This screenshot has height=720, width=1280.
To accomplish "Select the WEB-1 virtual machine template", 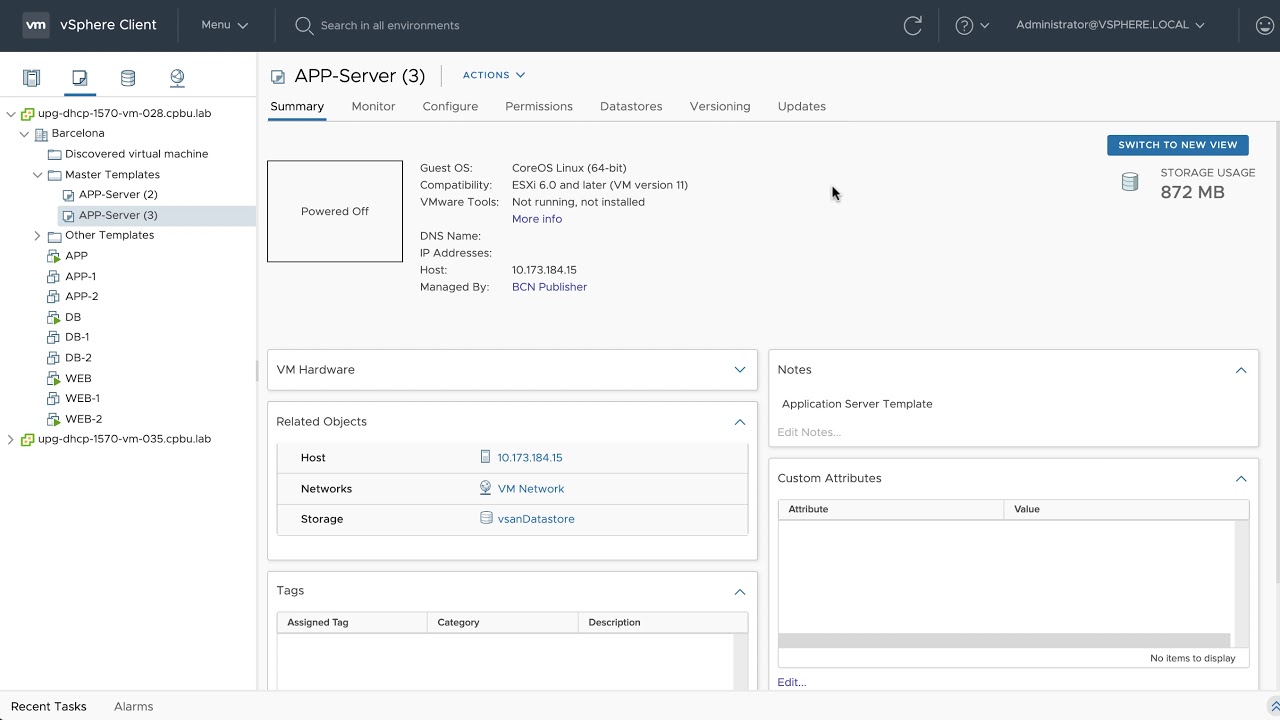I will pyautogui.click(x=80, y=398).
